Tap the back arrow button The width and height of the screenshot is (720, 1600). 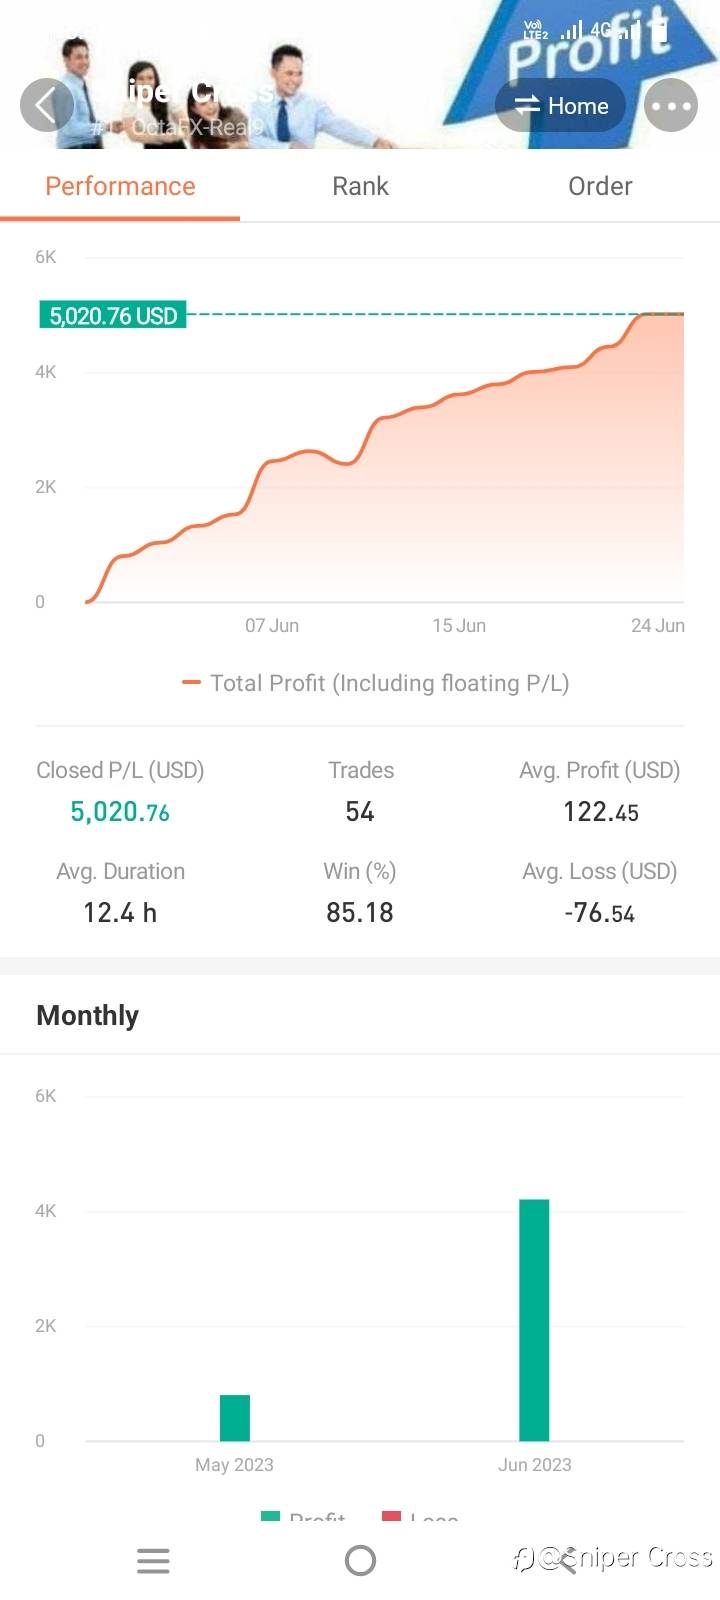pyautogui.click(x=46, y=105)
